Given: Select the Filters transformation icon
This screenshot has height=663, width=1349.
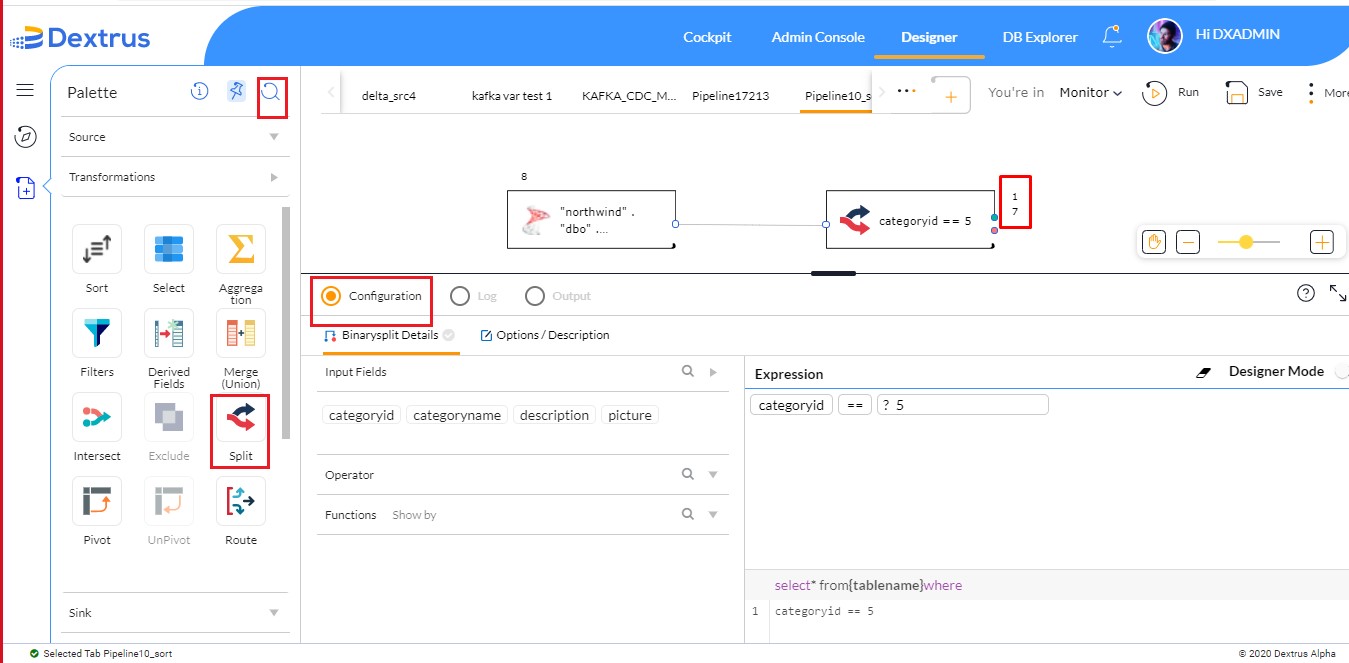Looking at the screenshot, I should pyautogui.click(x=97, y=333).
